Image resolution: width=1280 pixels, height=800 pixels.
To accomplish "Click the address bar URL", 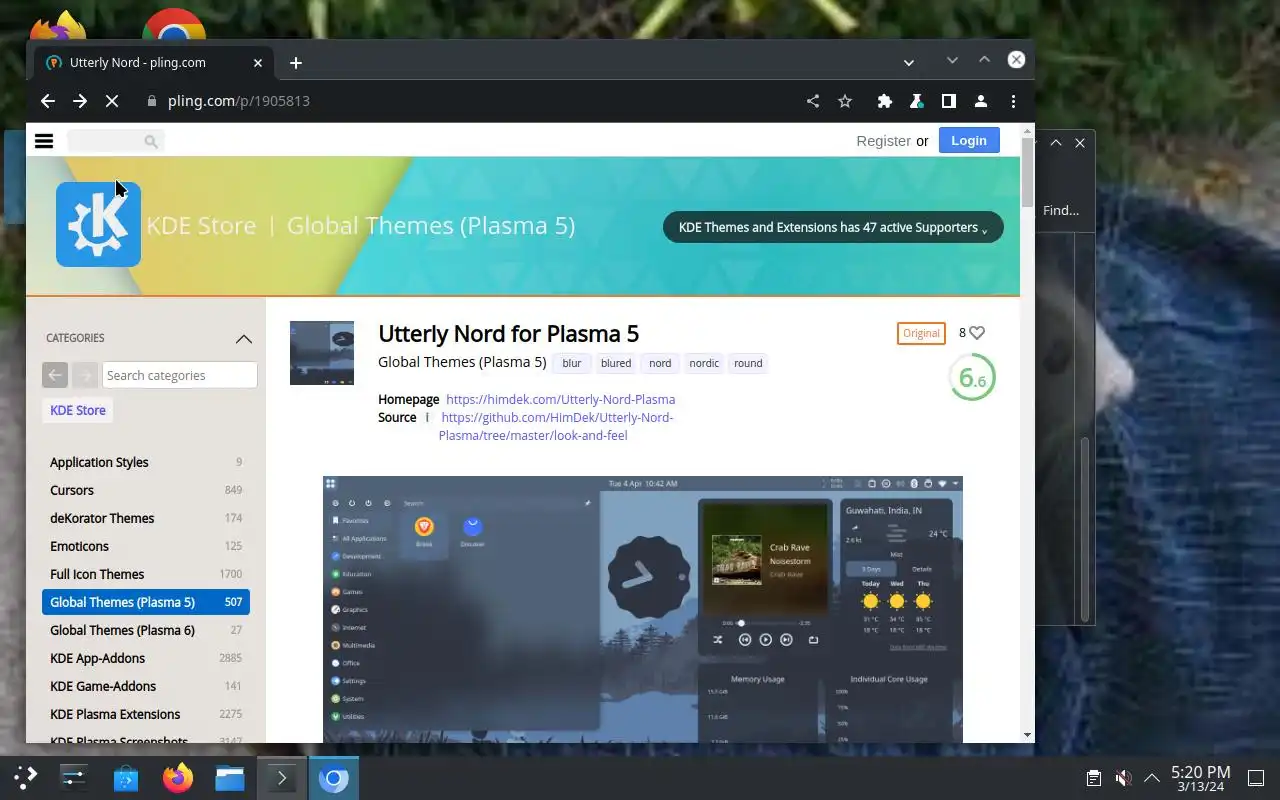I will click(239, 101).
